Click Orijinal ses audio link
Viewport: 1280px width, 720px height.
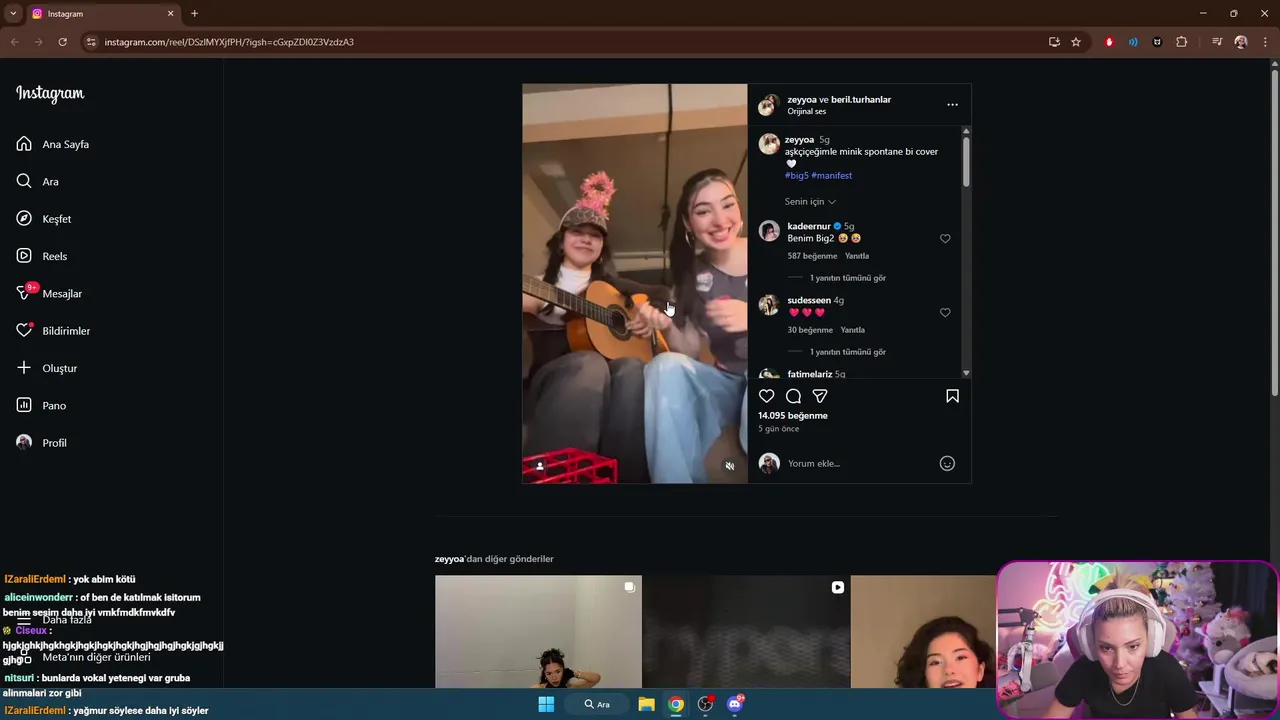(x=807, y=112)
